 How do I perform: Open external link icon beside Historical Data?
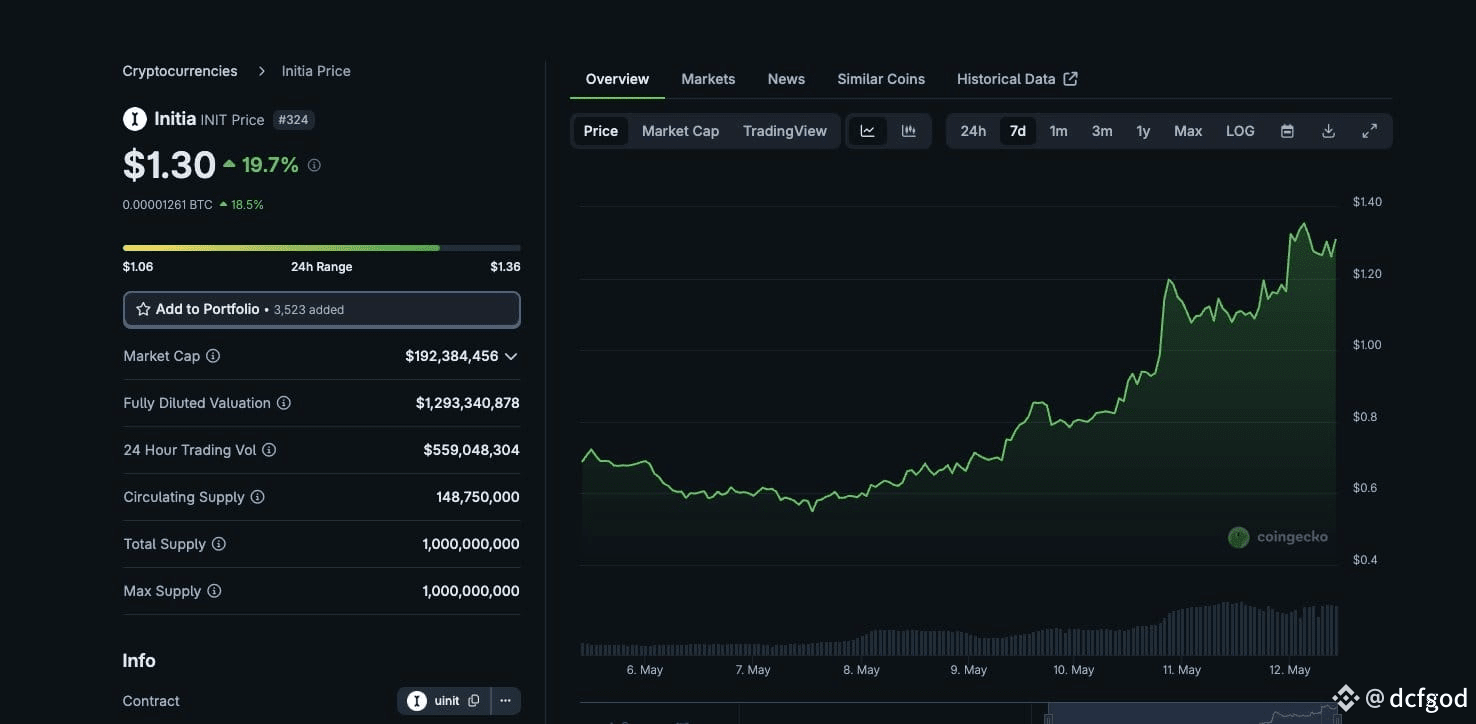coord(1070,79)
